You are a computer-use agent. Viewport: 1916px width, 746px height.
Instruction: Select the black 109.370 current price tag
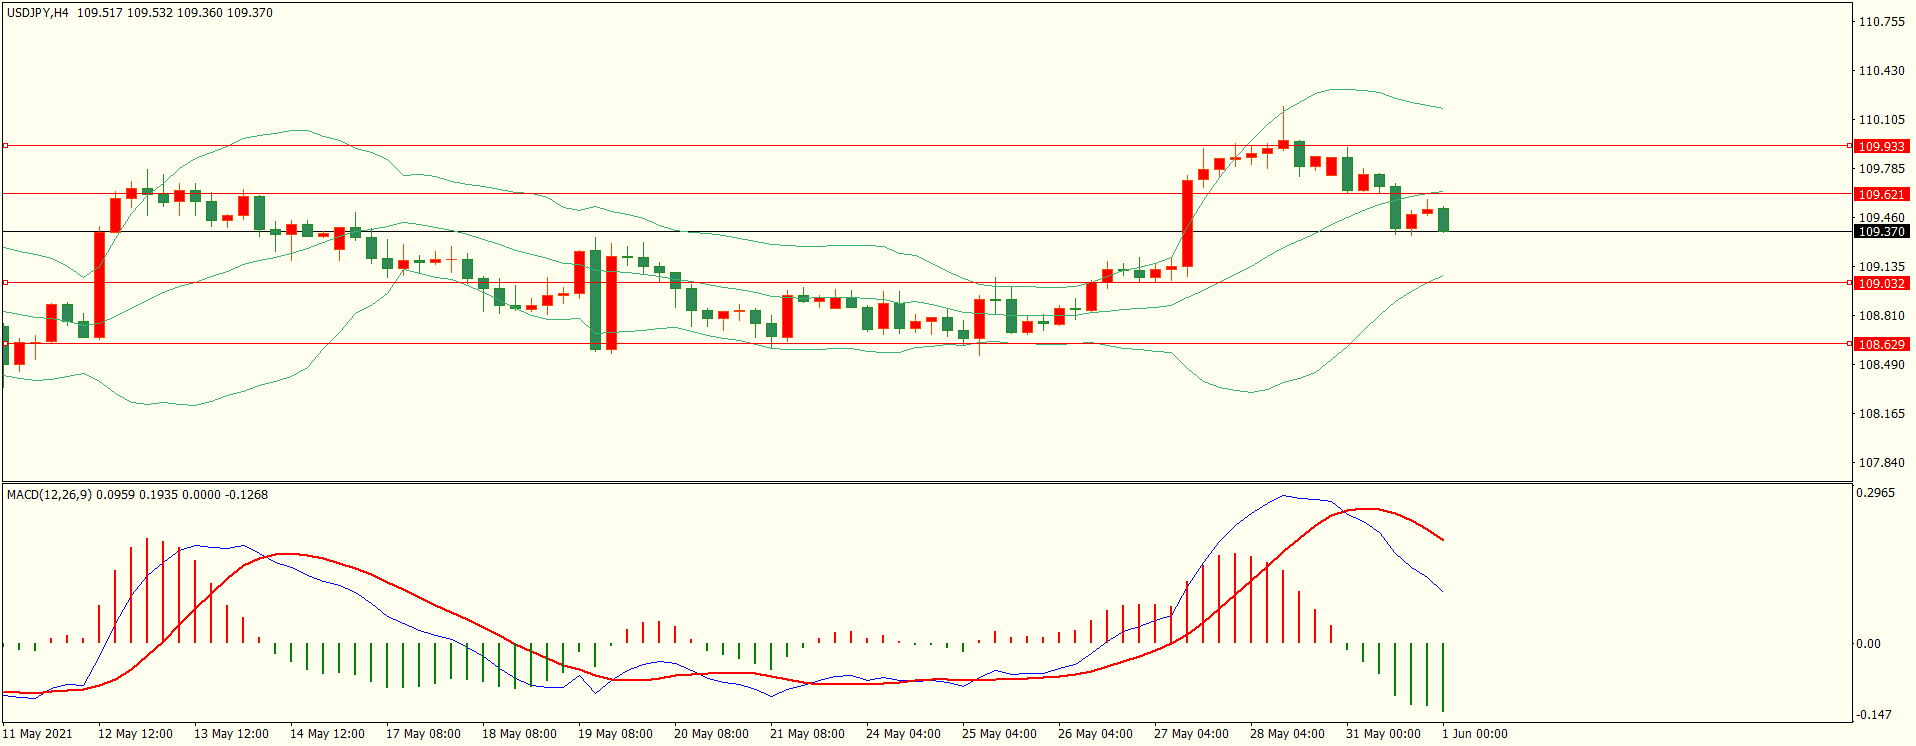tap(1880, 231)
